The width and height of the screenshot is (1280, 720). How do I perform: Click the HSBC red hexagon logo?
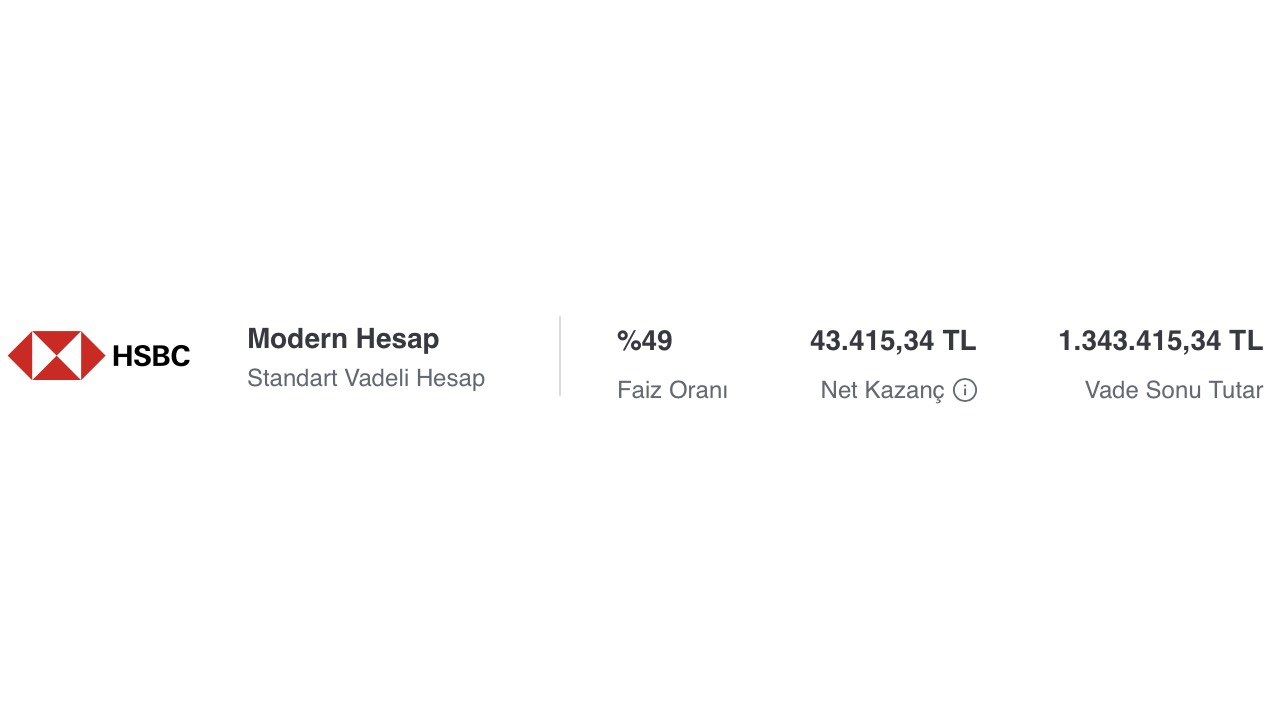point(56,356)
